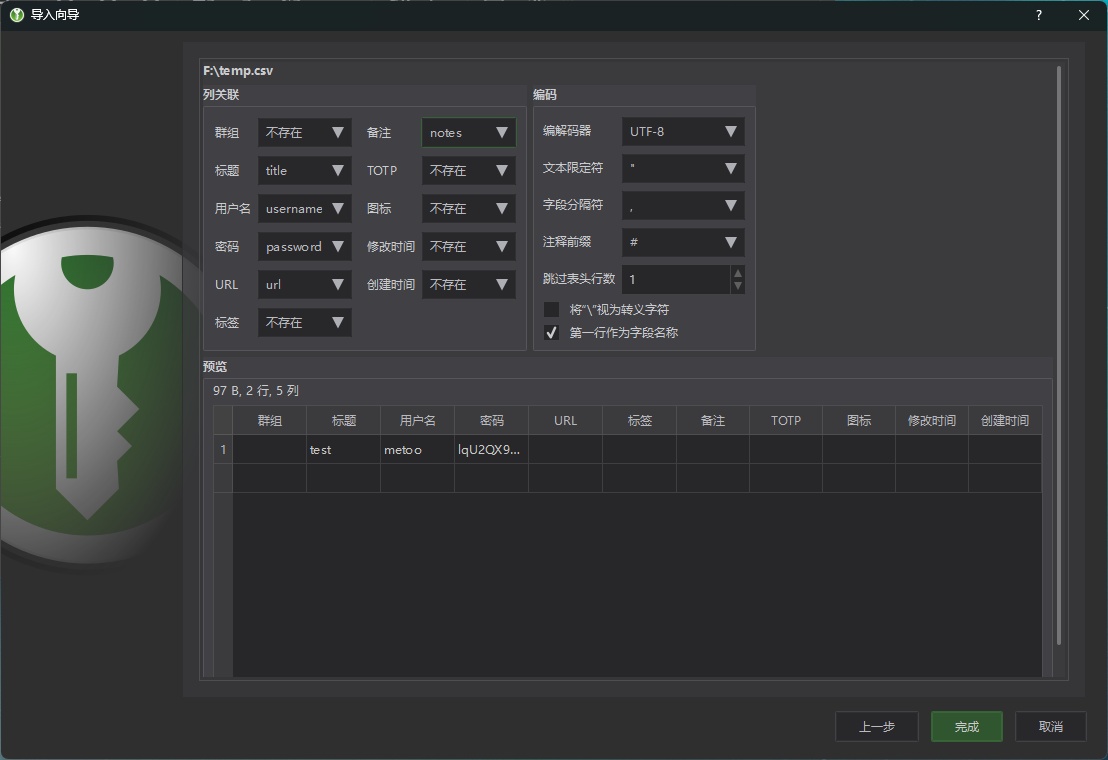The height and width of the screenshot is (760, 1108).
Task: Open the URL column mapping dropdown
Action: pyautogui.click(x=304, y=284)
